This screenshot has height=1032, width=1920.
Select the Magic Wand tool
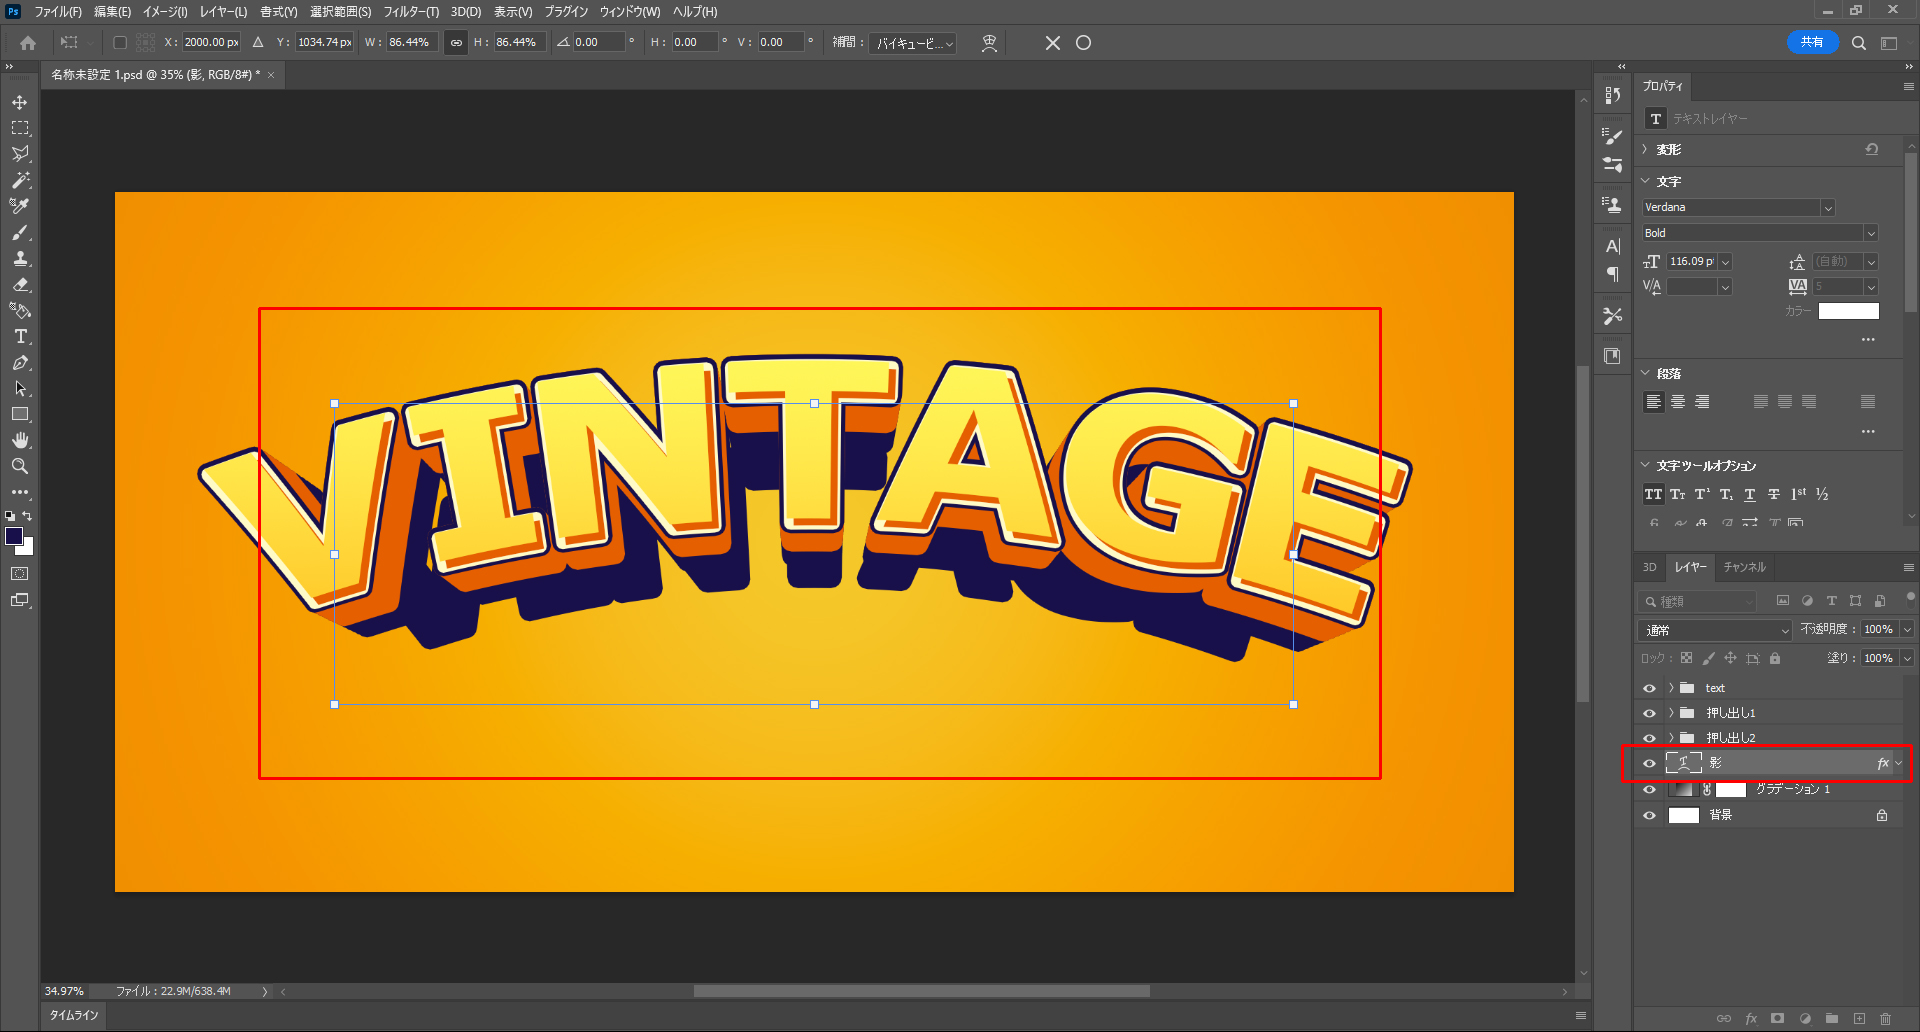tap(20, 180)
